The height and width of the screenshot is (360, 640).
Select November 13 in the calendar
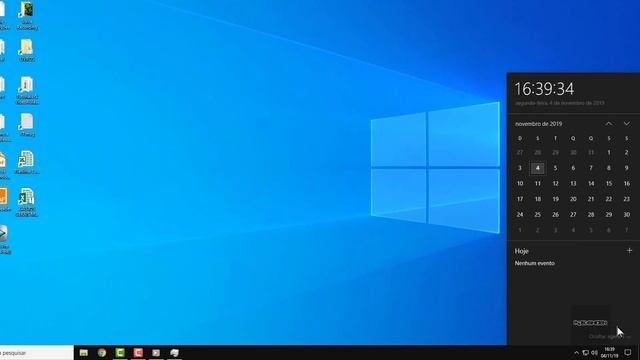click(573, 184)
